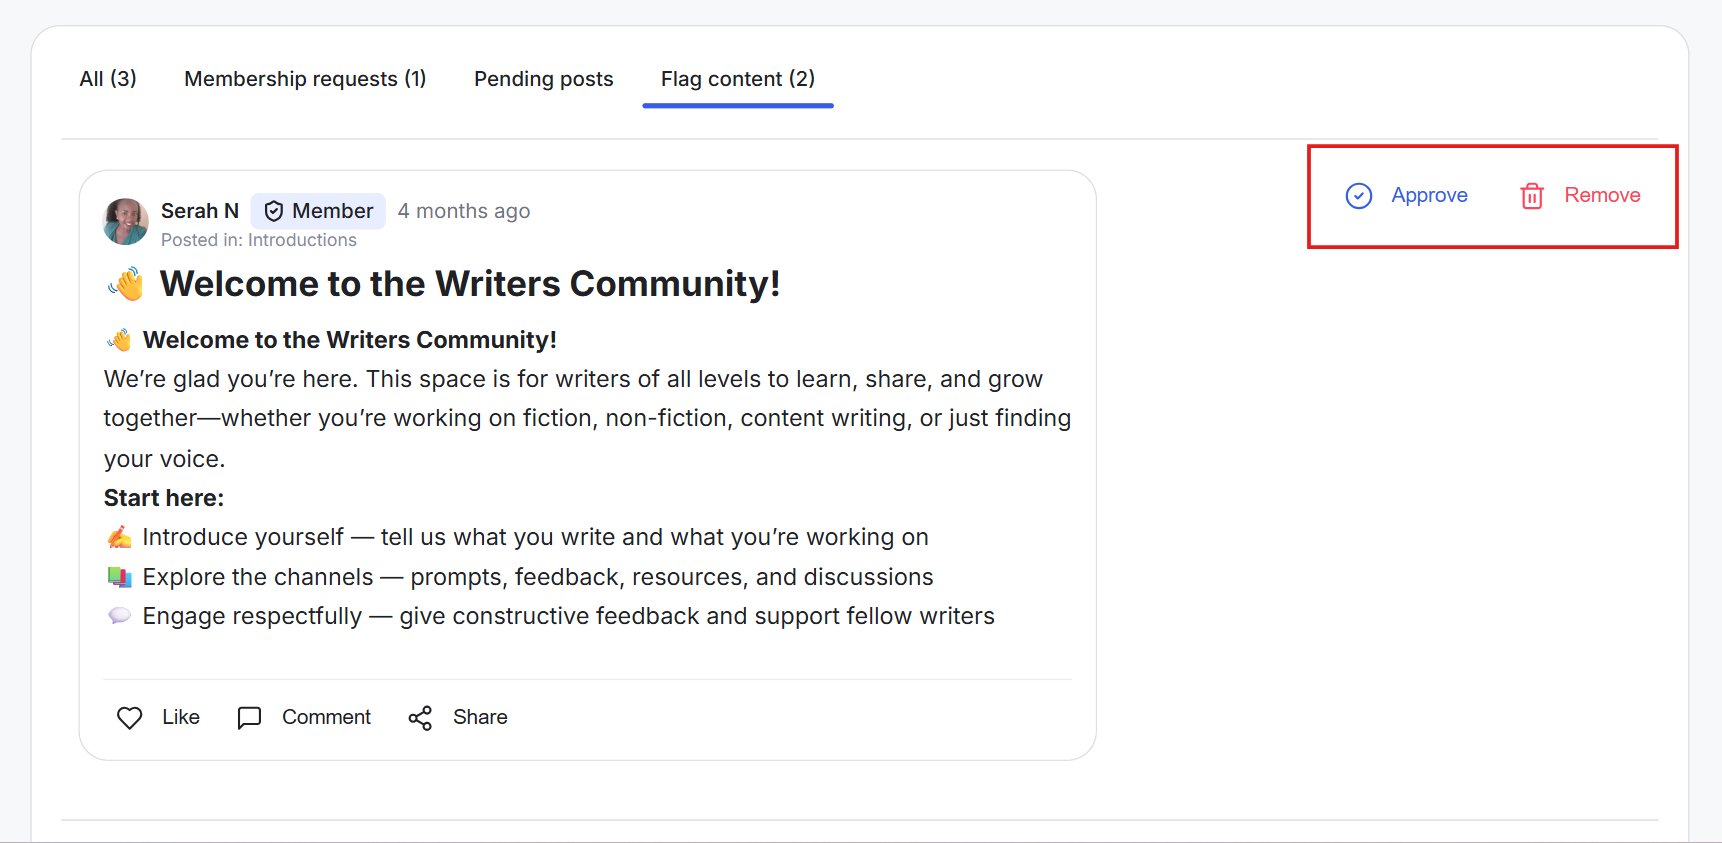Click the waving hand emoji in title
Viewport: 1722px width, 843px height.
coord(127,285)
